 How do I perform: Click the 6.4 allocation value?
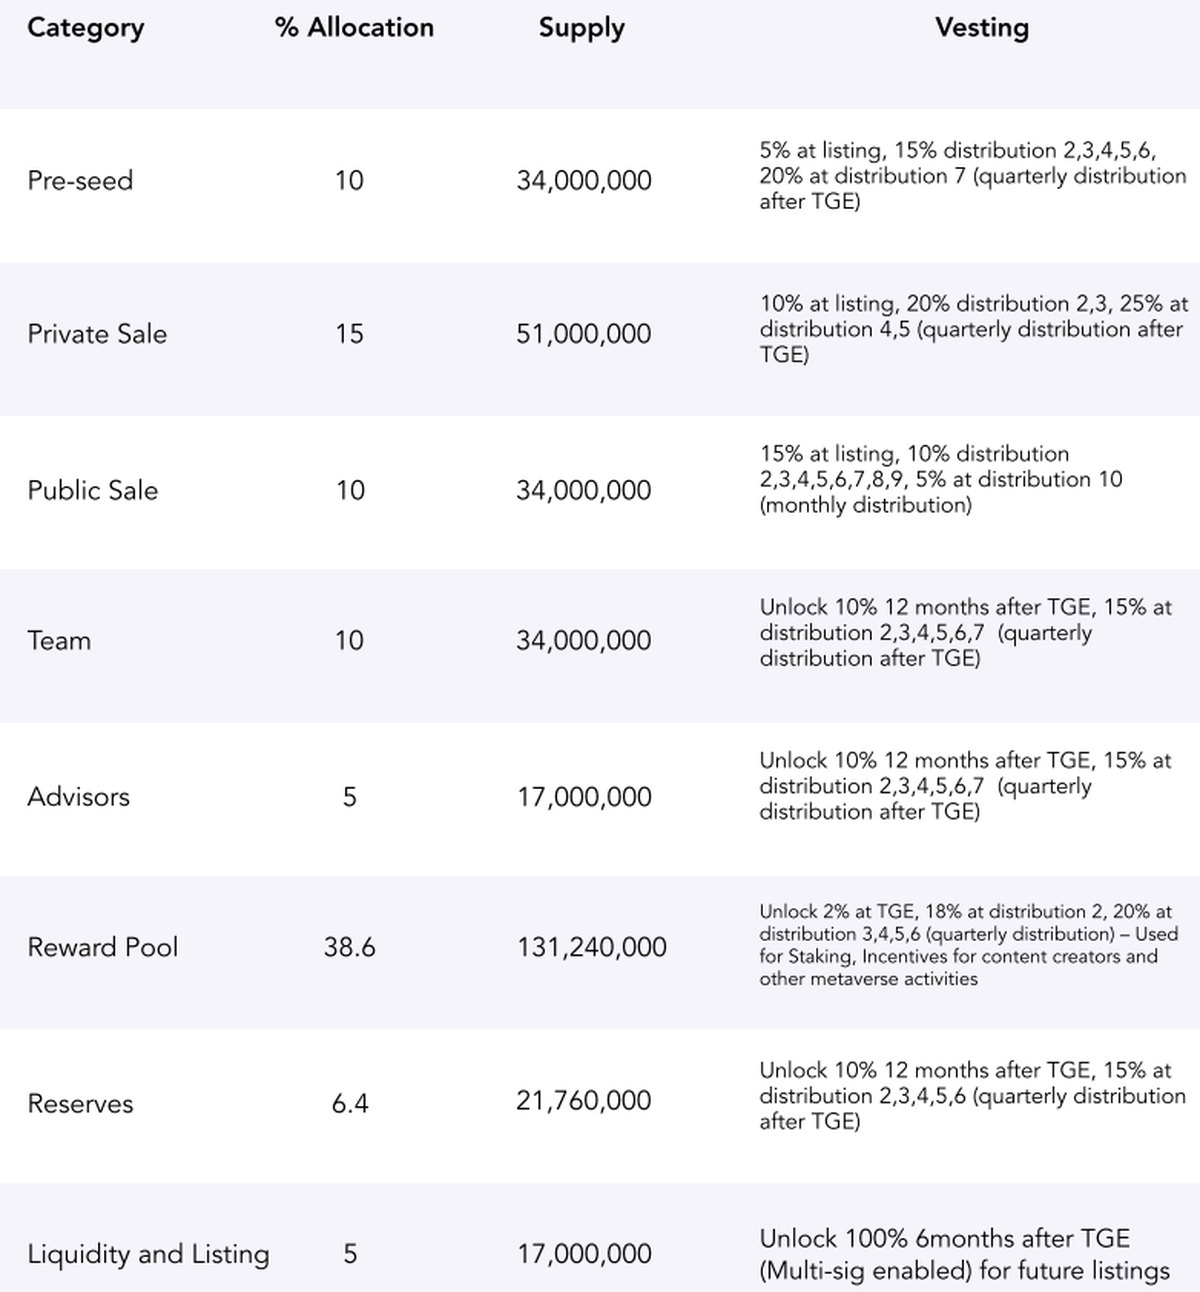coord(350,1104)
